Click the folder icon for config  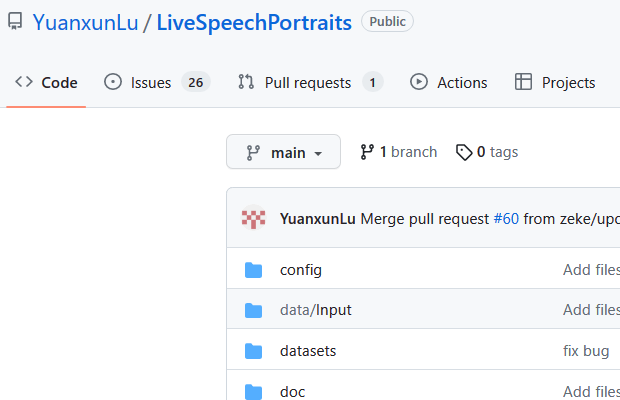pos(253,270)
